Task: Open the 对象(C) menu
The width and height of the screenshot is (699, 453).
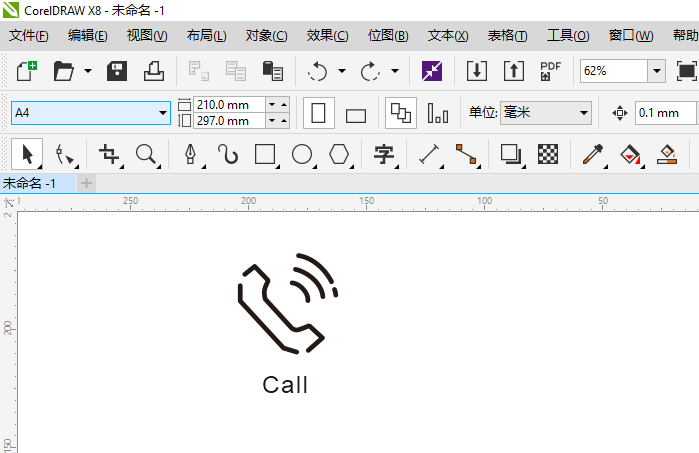Action: 267,35
